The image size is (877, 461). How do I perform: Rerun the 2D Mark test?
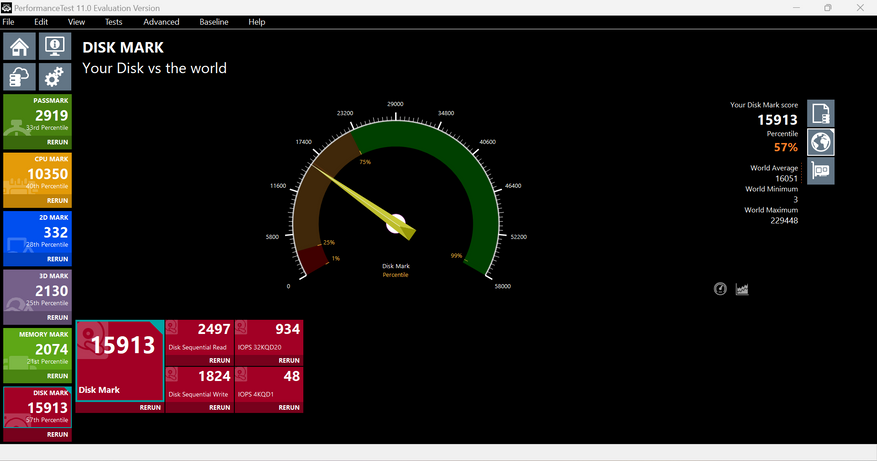(58, 259)
